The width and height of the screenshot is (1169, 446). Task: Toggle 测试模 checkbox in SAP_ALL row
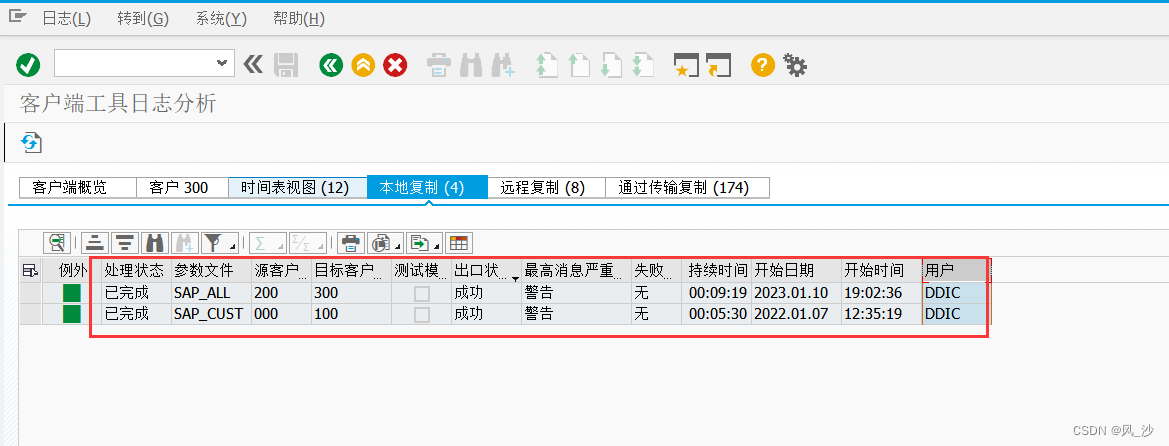422,293
